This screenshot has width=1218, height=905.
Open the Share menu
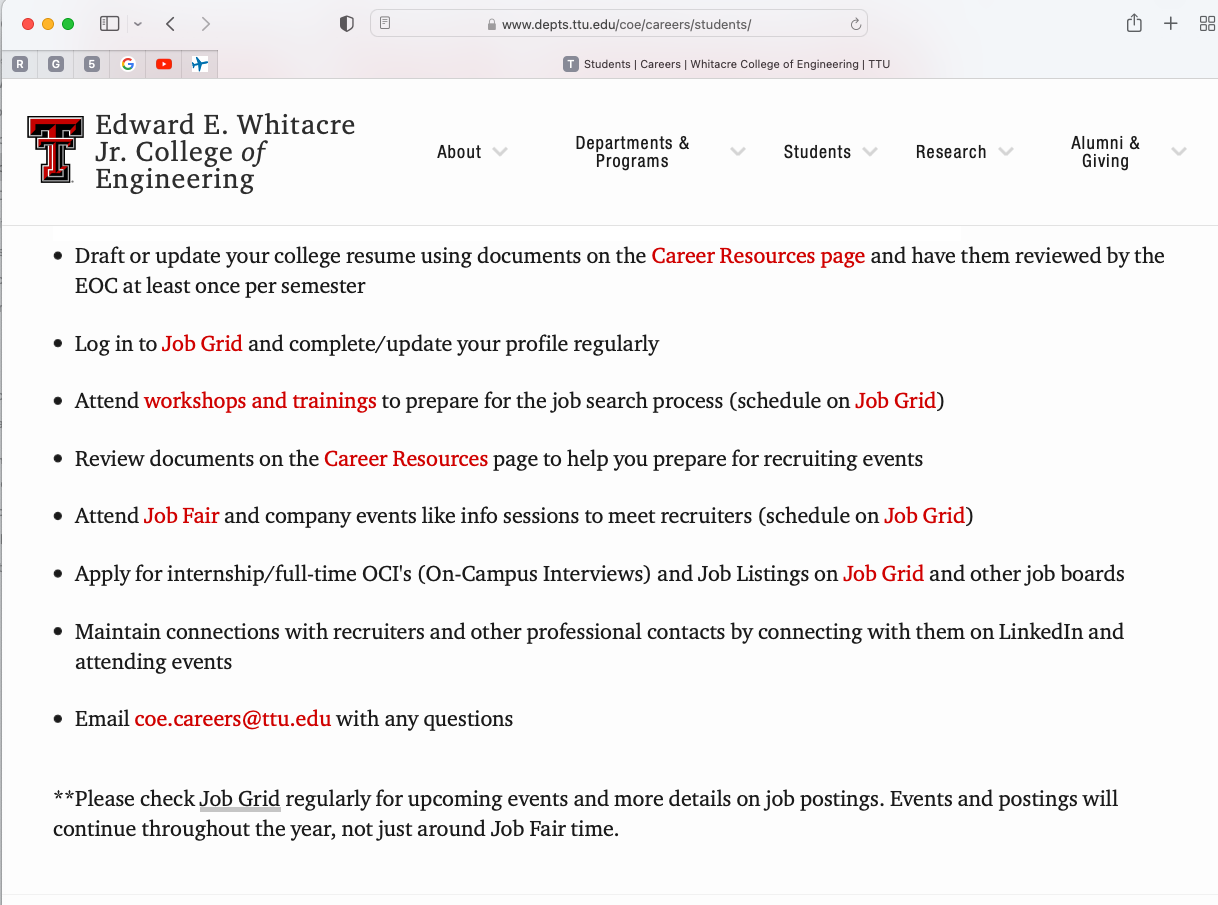point(1134,23)
